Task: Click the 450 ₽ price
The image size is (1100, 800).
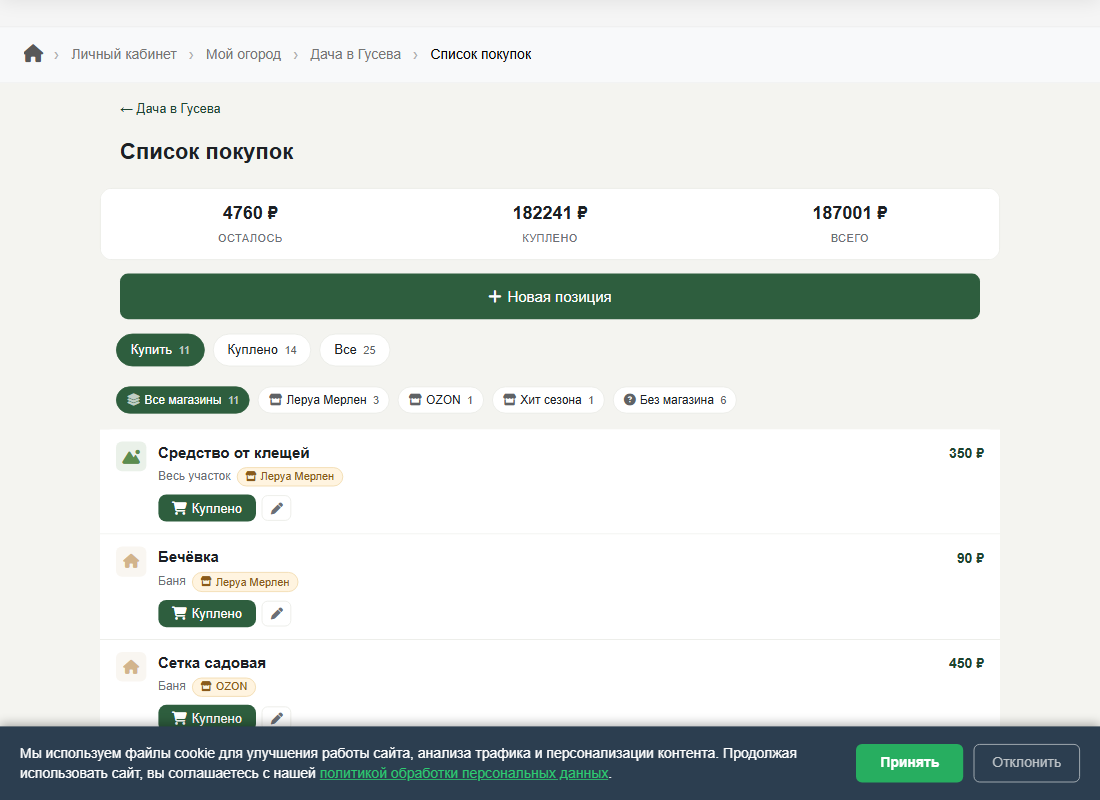Action: click(x=966, y=663)
